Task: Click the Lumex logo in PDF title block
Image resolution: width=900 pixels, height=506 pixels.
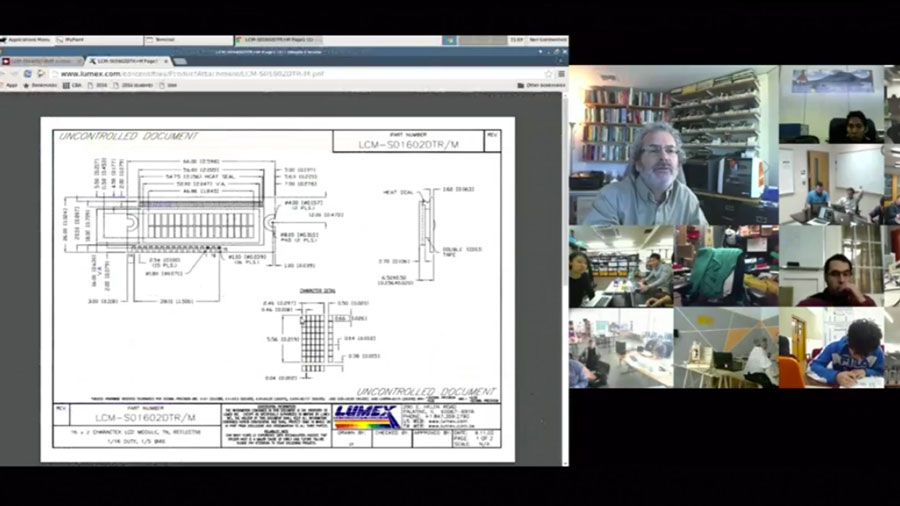Action: click(x=366, y=417)
